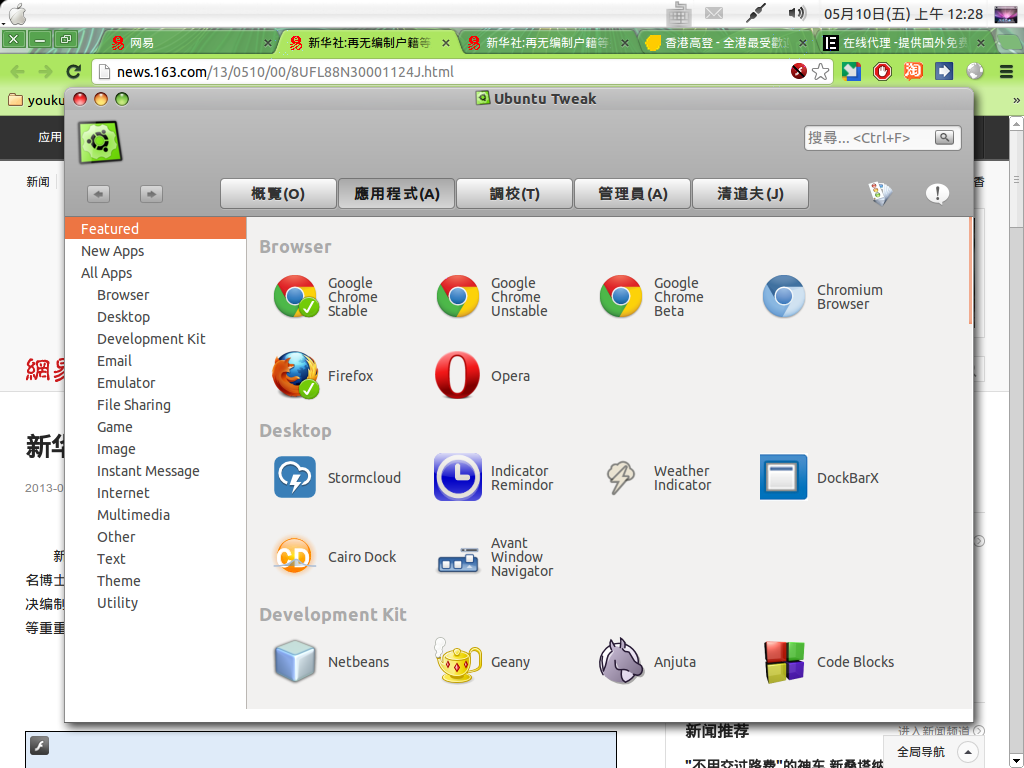The image size is (1024, 768).
Task: Select the Code Blocks icon
Action: [x=784, y=662]
